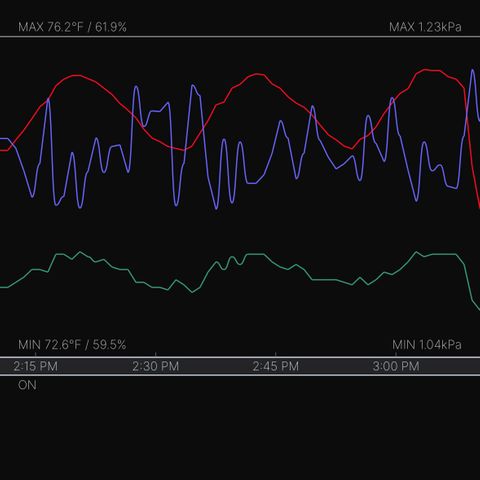Image resolution: width=480 pixels, height=480 pixels.
Task: Click the MAX 1.23kPa label
Action: point(425,27)
